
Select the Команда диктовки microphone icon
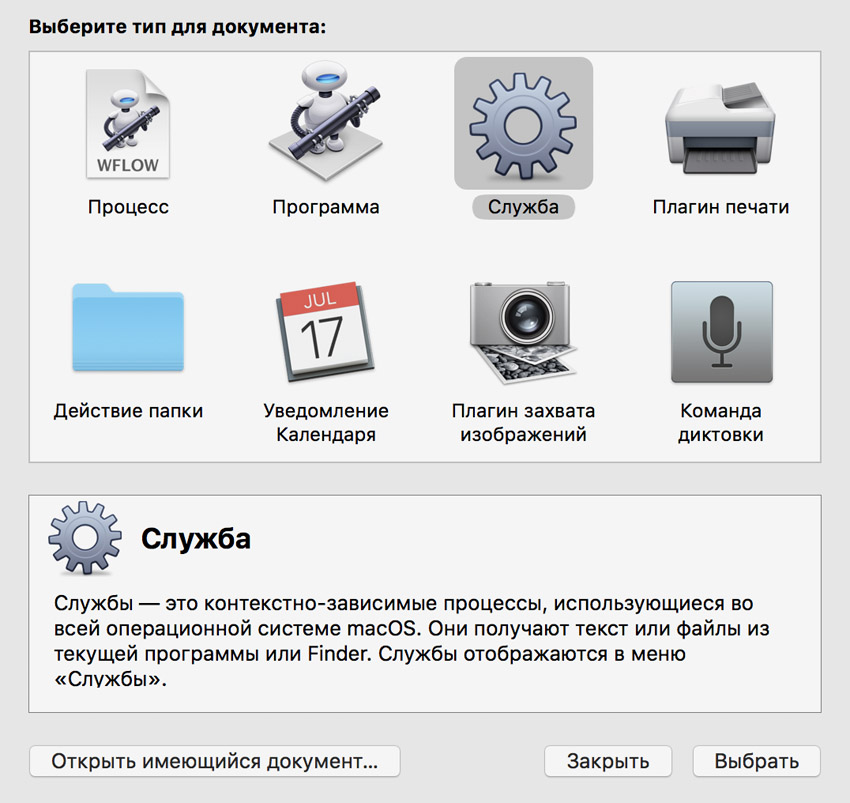click(x=720, y=330)
